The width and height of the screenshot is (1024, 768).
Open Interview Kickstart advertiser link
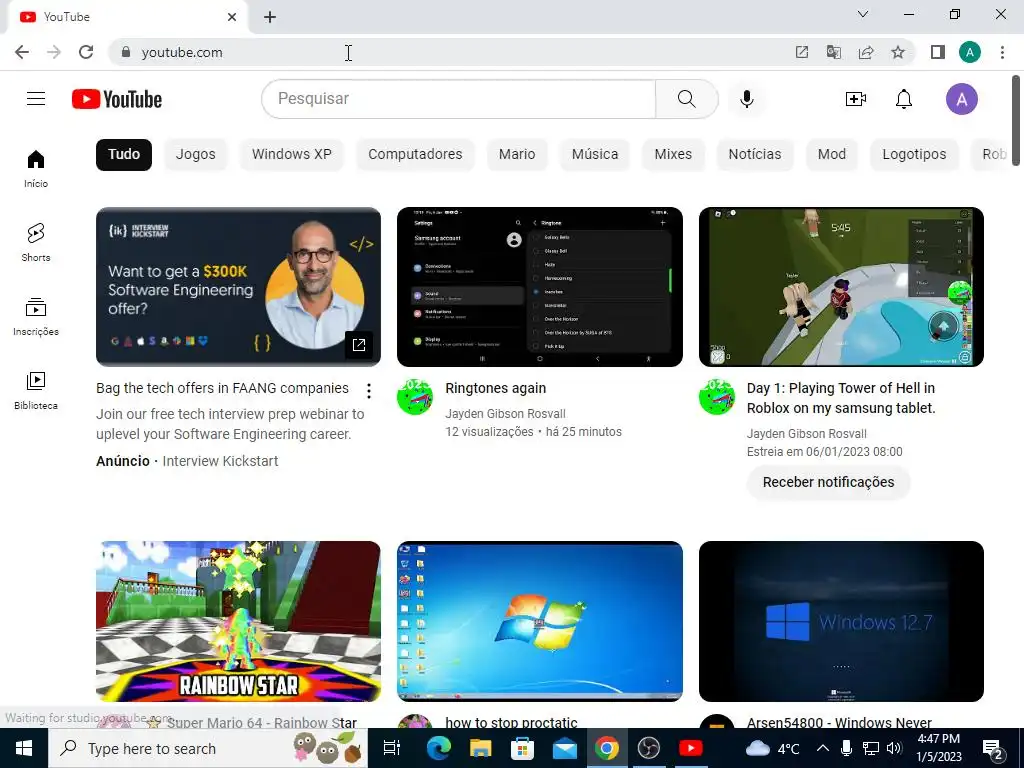point(220,461)
